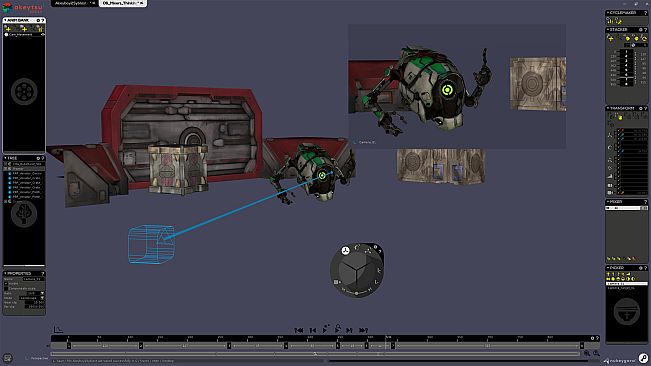Add a keyframe in Stacker
This screenshot has height=366, width=651.
pyautogui.click(x=610, y=38)
